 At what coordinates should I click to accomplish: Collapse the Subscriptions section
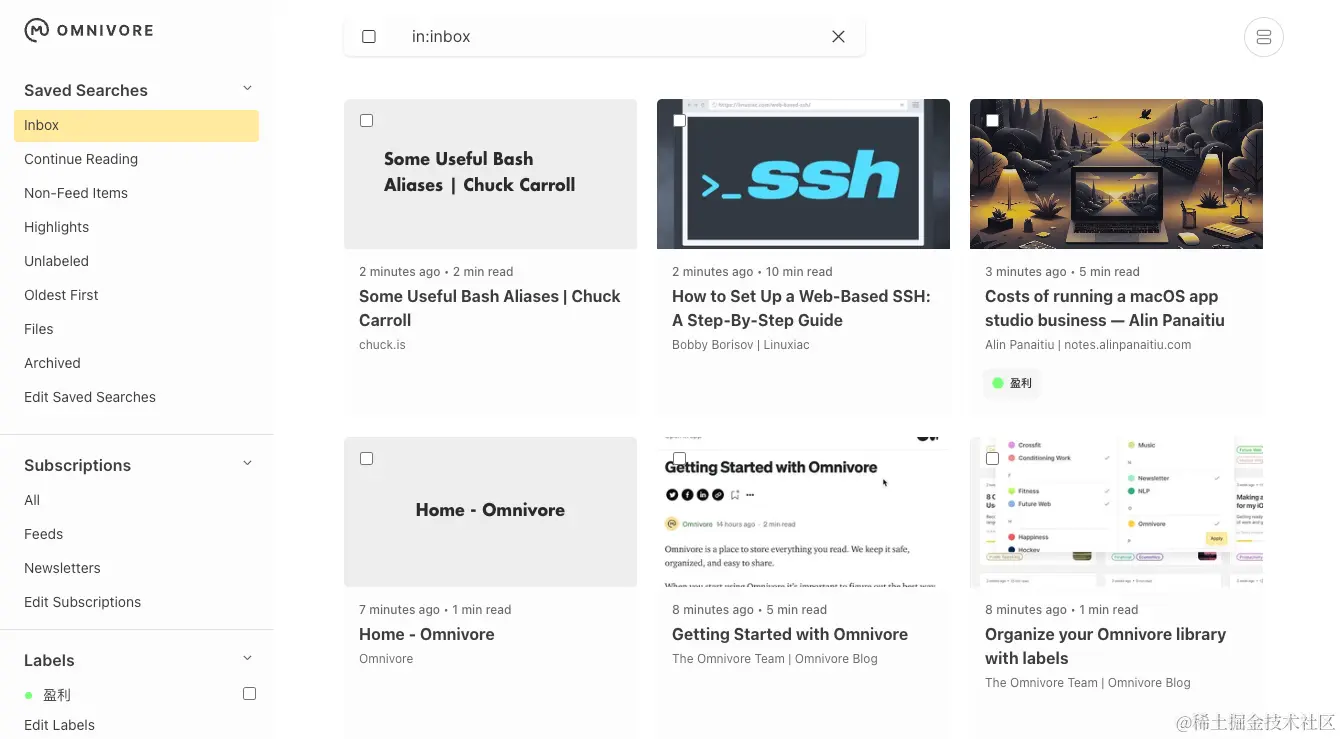(x=248, y=464)
